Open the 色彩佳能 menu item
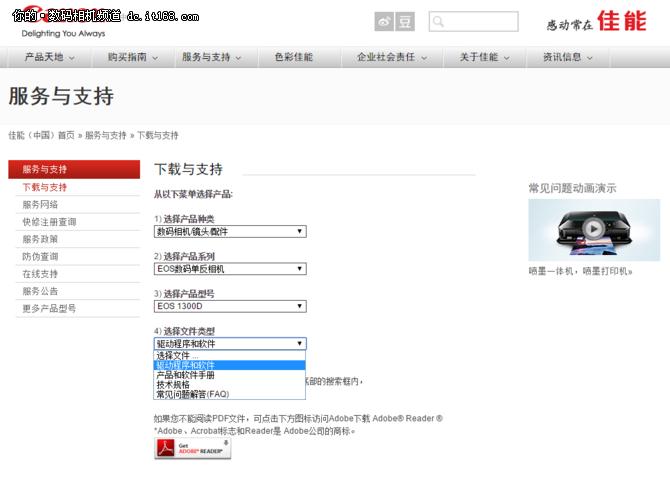The height and width of the screenshot is (501, 670). click(294, 57)
